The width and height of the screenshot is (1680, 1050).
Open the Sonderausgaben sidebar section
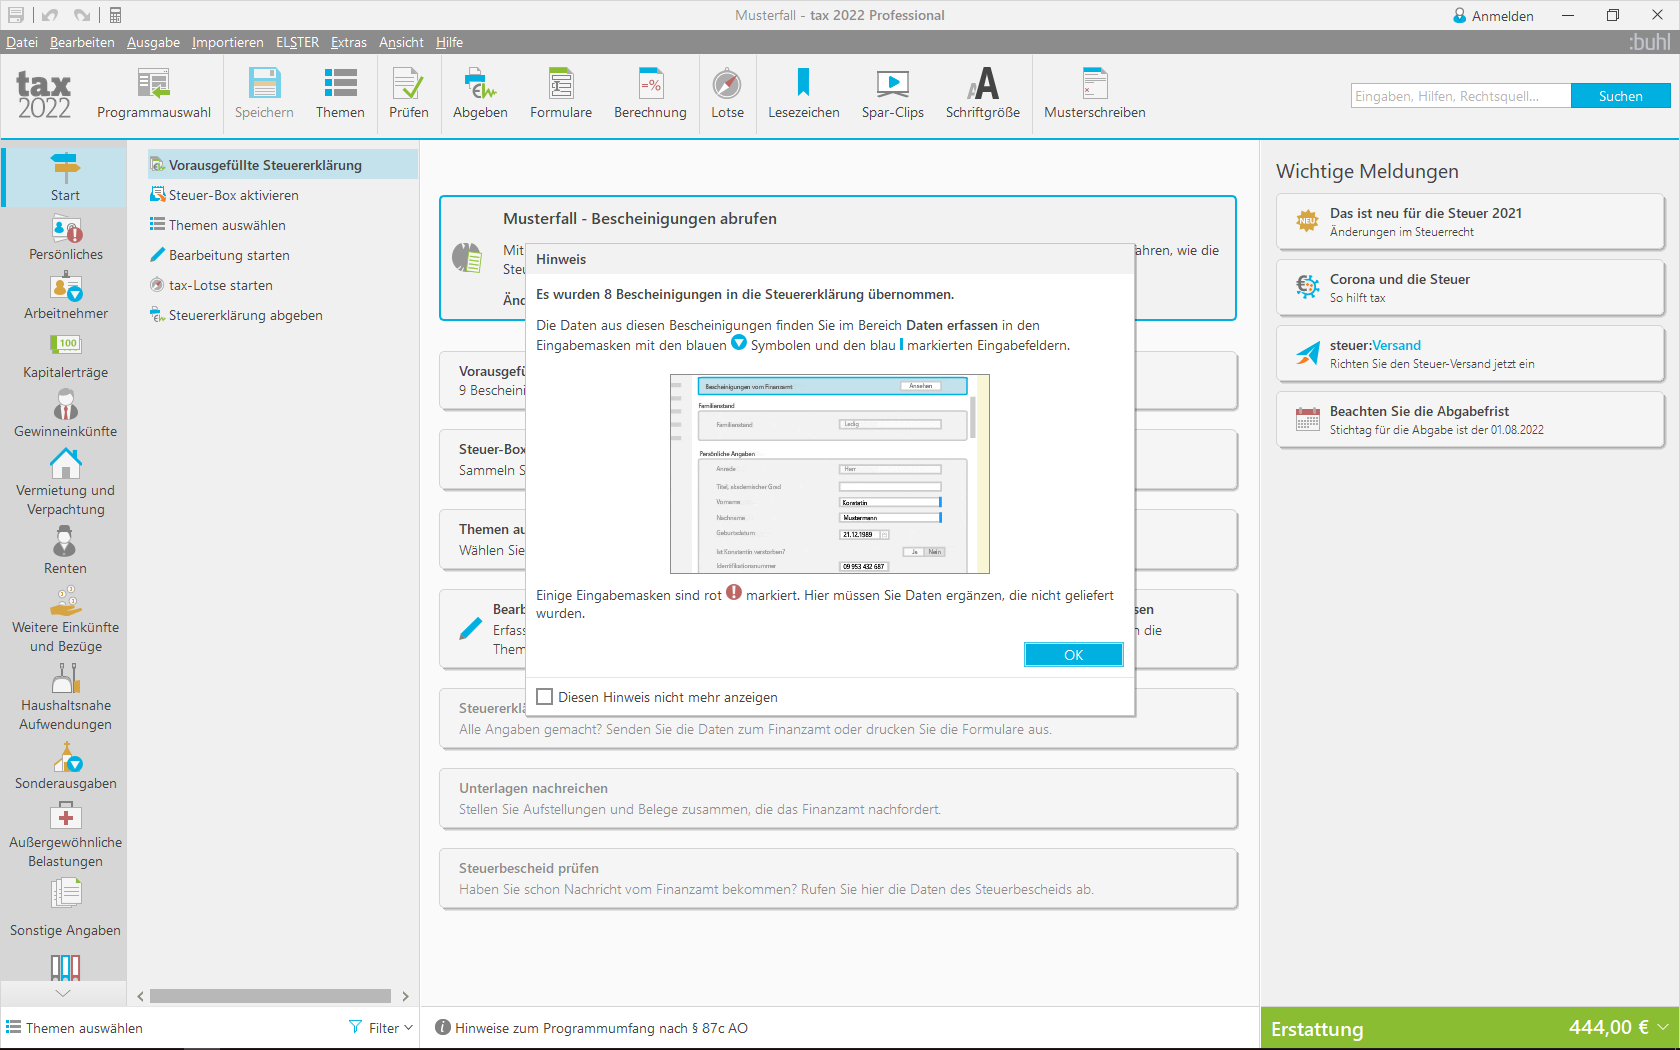click(65, 768)
